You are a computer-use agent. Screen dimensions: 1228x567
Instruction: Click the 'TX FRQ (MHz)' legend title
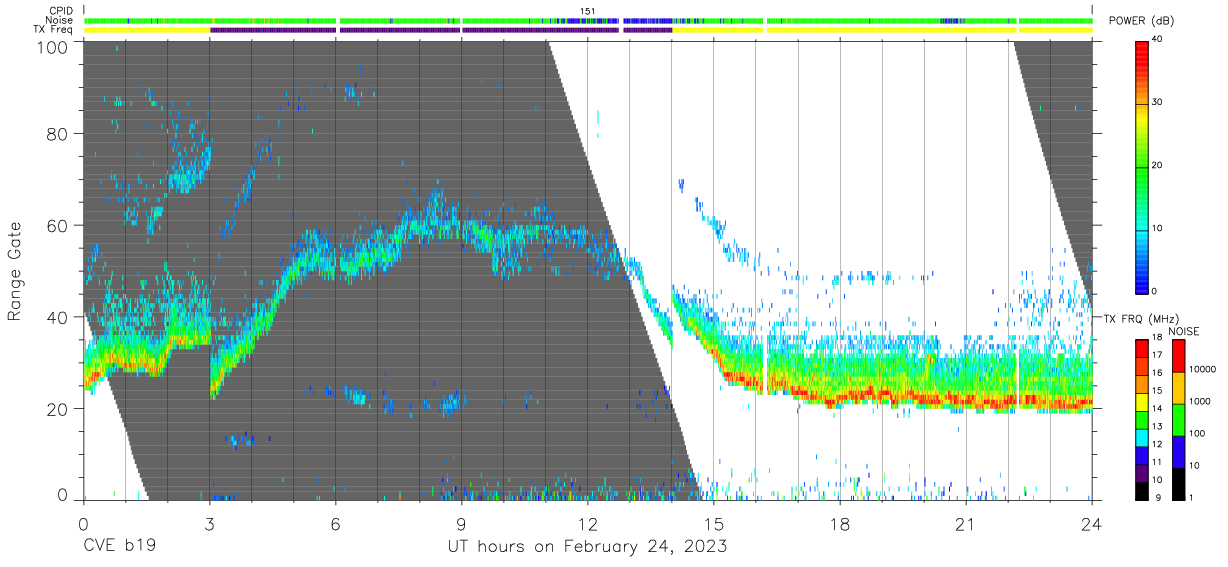click(x=1141, y=319)
